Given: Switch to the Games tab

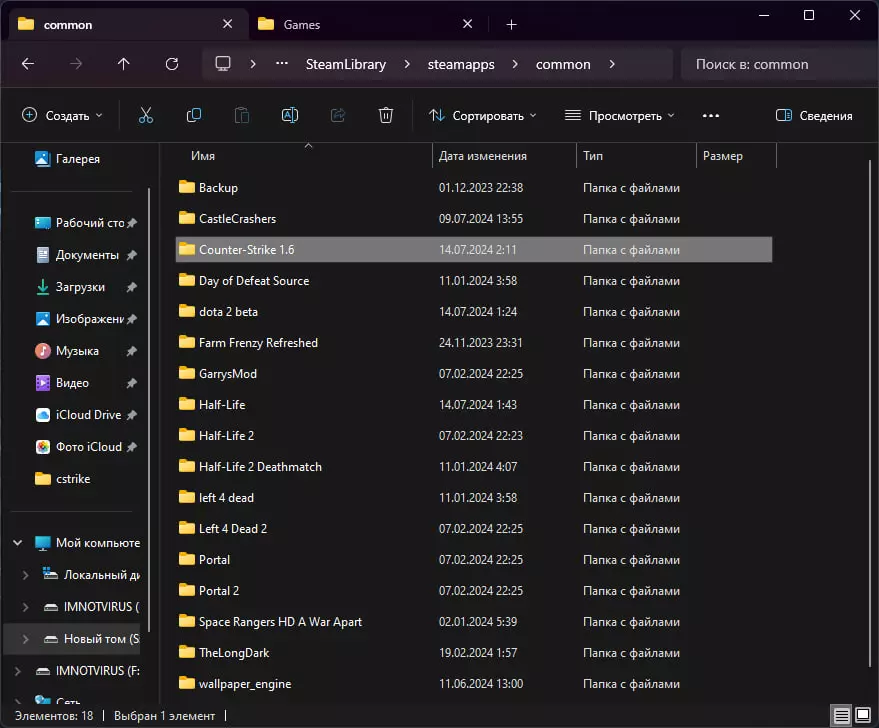Looking at the screenshot, I should [303, 24].
